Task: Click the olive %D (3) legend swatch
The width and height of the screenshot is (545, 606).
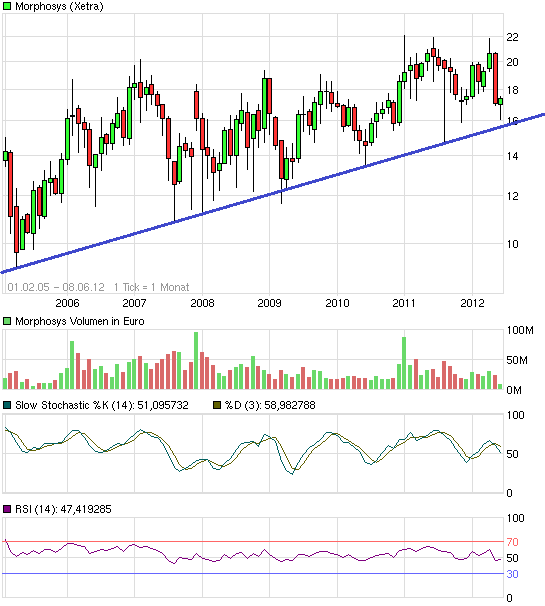Action: [217, 405]
